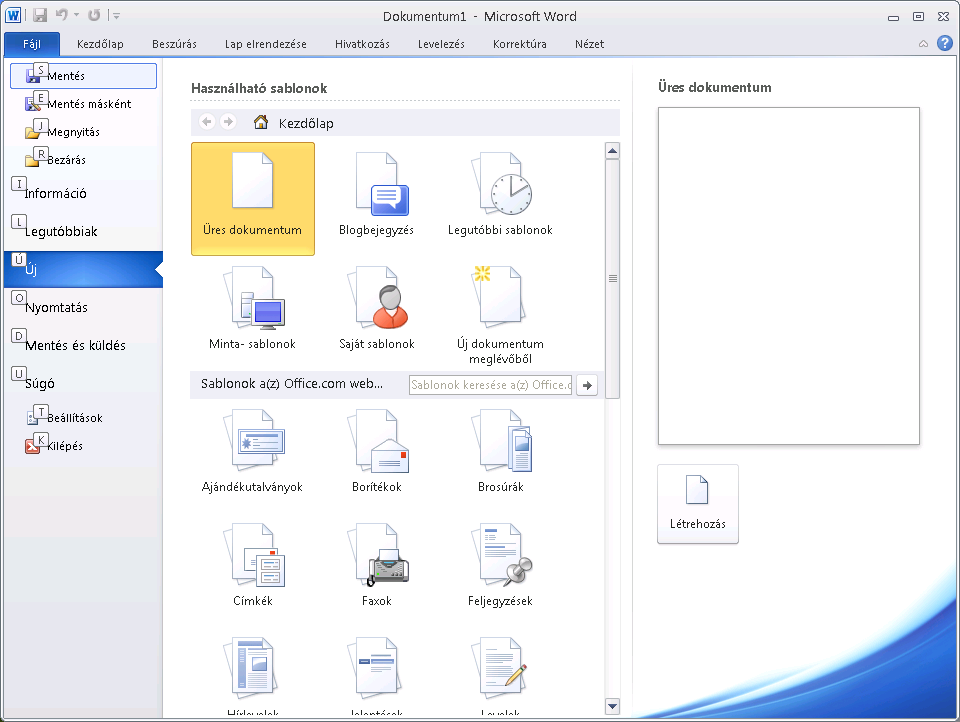
Task: Click the Office.com template search field
Action: click(x=490, y=385)
